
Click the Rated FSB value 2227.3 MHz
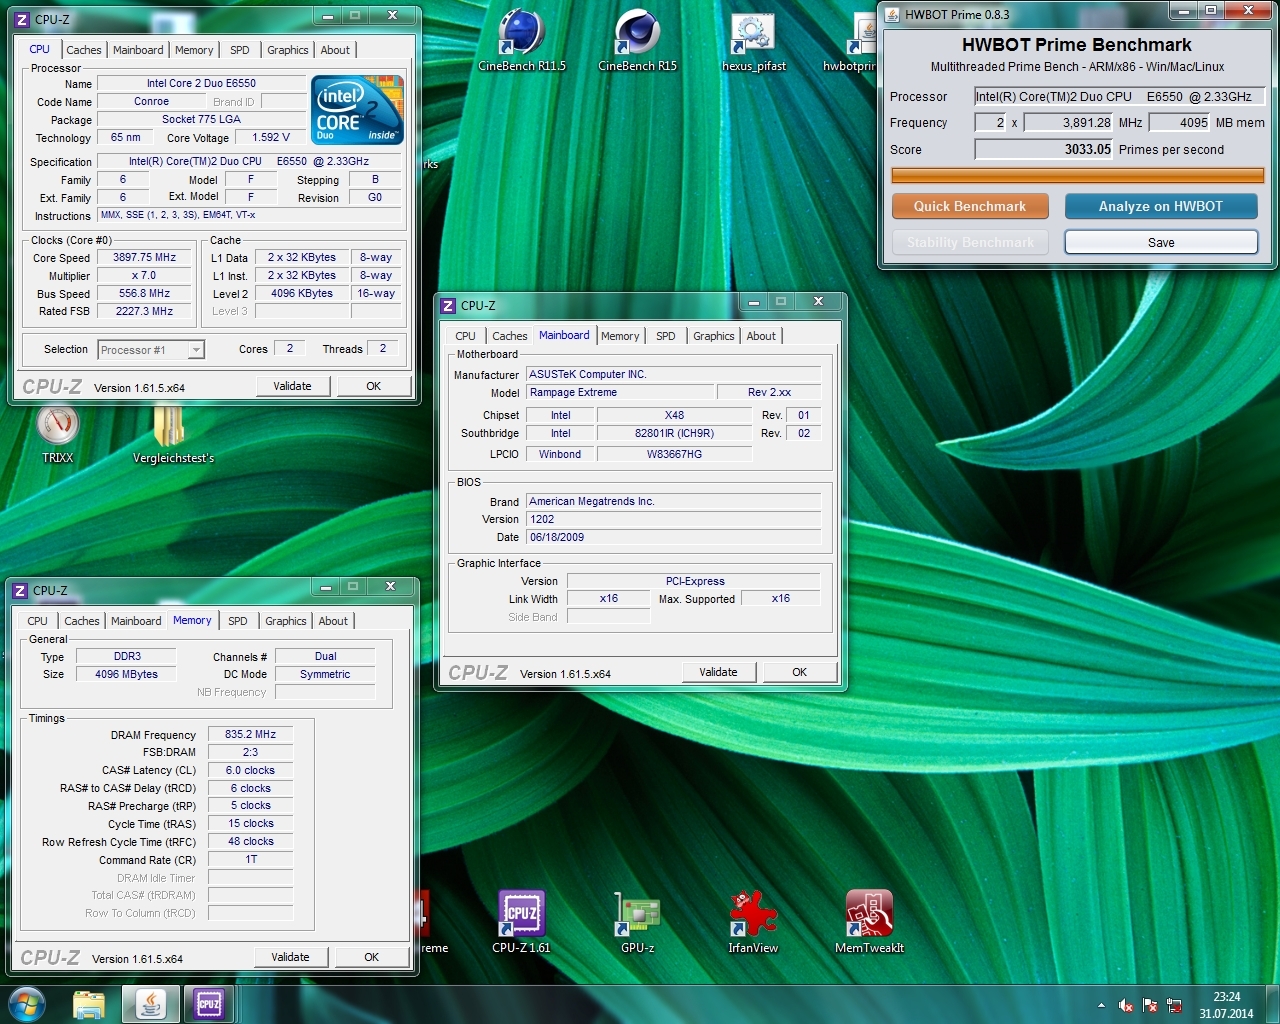(144, 312)
